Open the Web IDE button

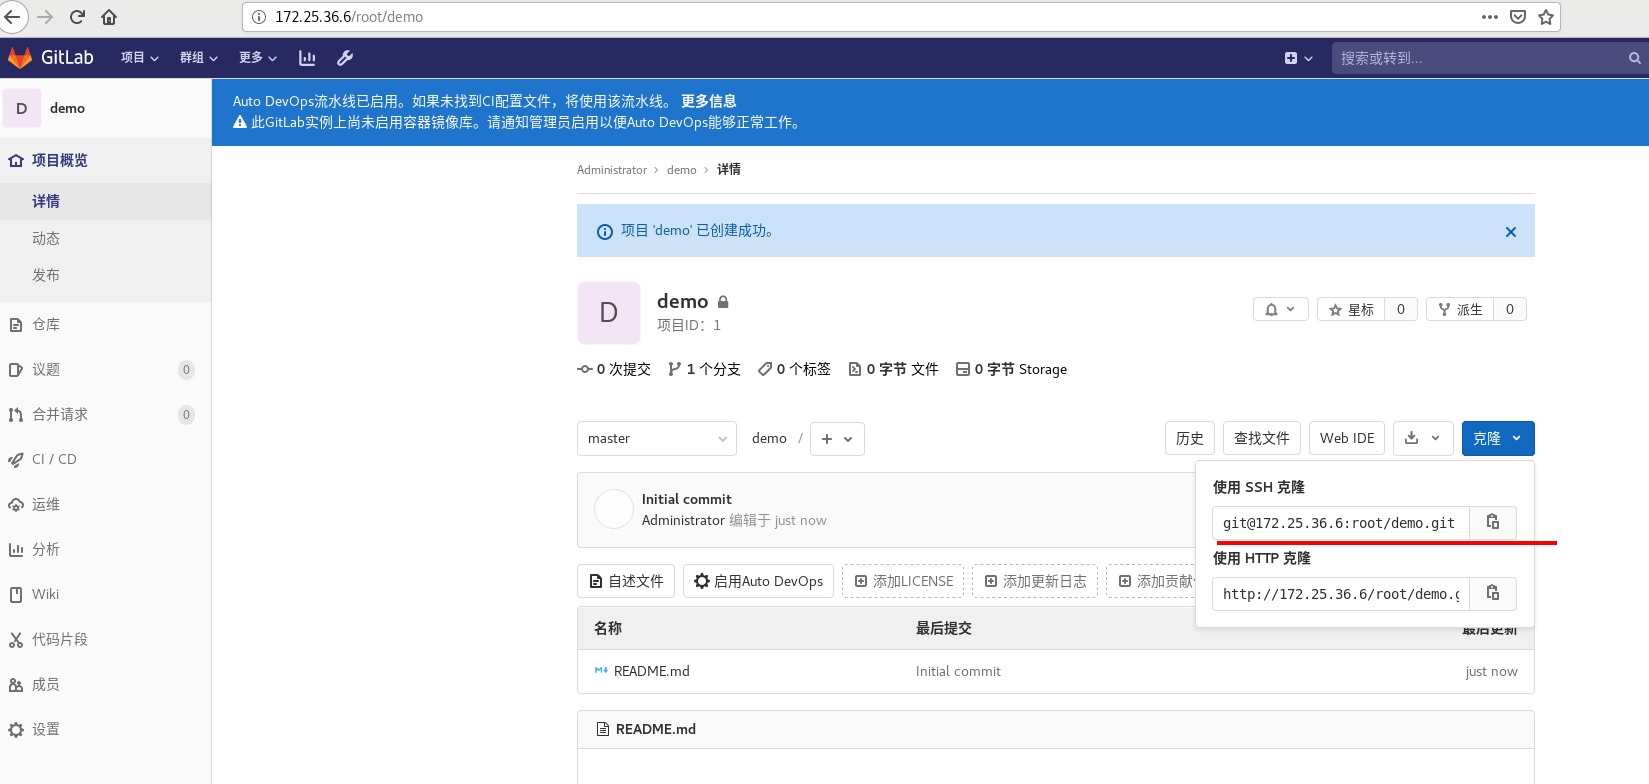pyautogui.click(x=1347, y=438)
